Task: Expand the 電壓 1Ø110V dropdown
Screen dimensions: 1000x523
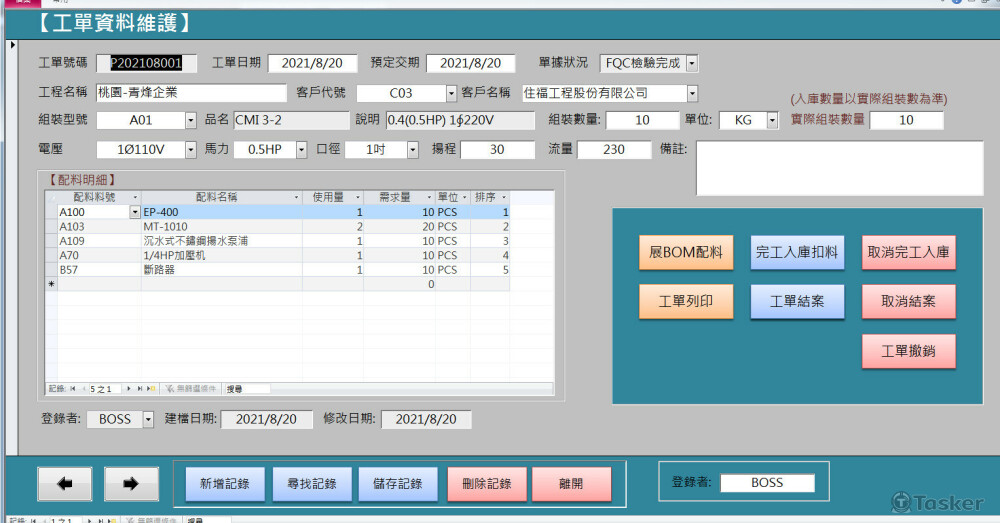Action: (190, 149)
